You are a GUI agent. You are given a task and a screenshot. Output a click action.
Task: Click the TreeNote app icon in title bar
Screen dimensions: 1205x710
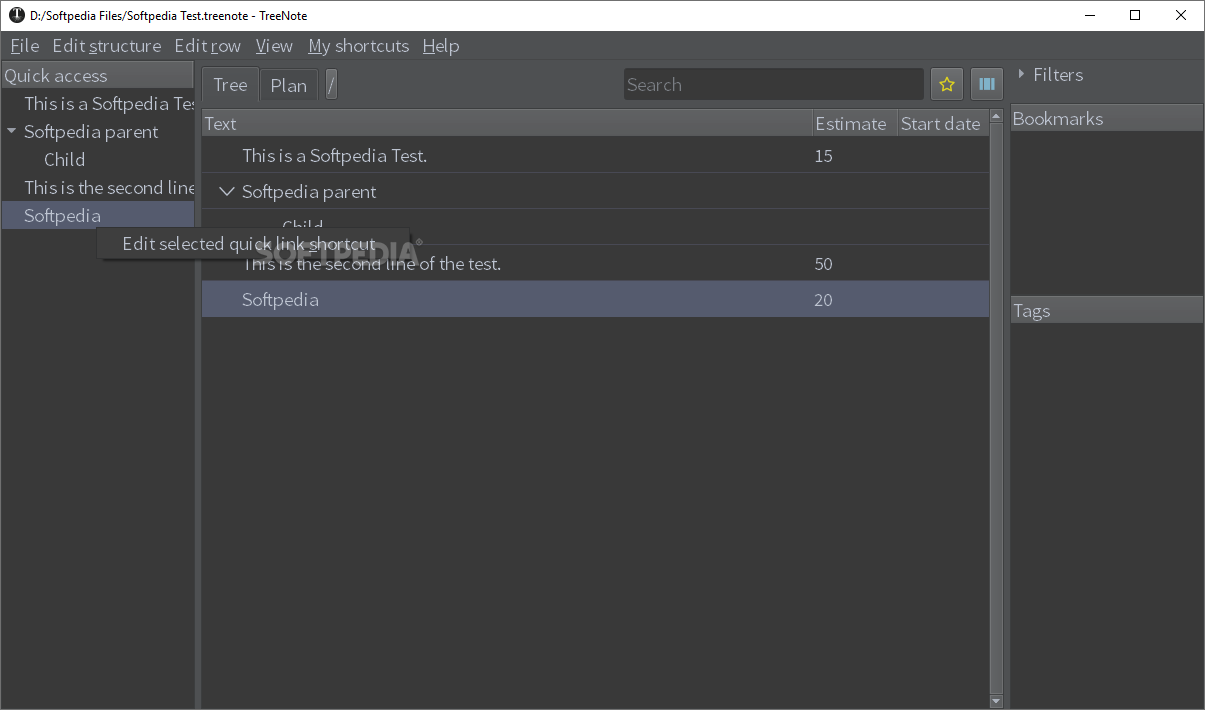pyautogui.click(x=16, y=15)
